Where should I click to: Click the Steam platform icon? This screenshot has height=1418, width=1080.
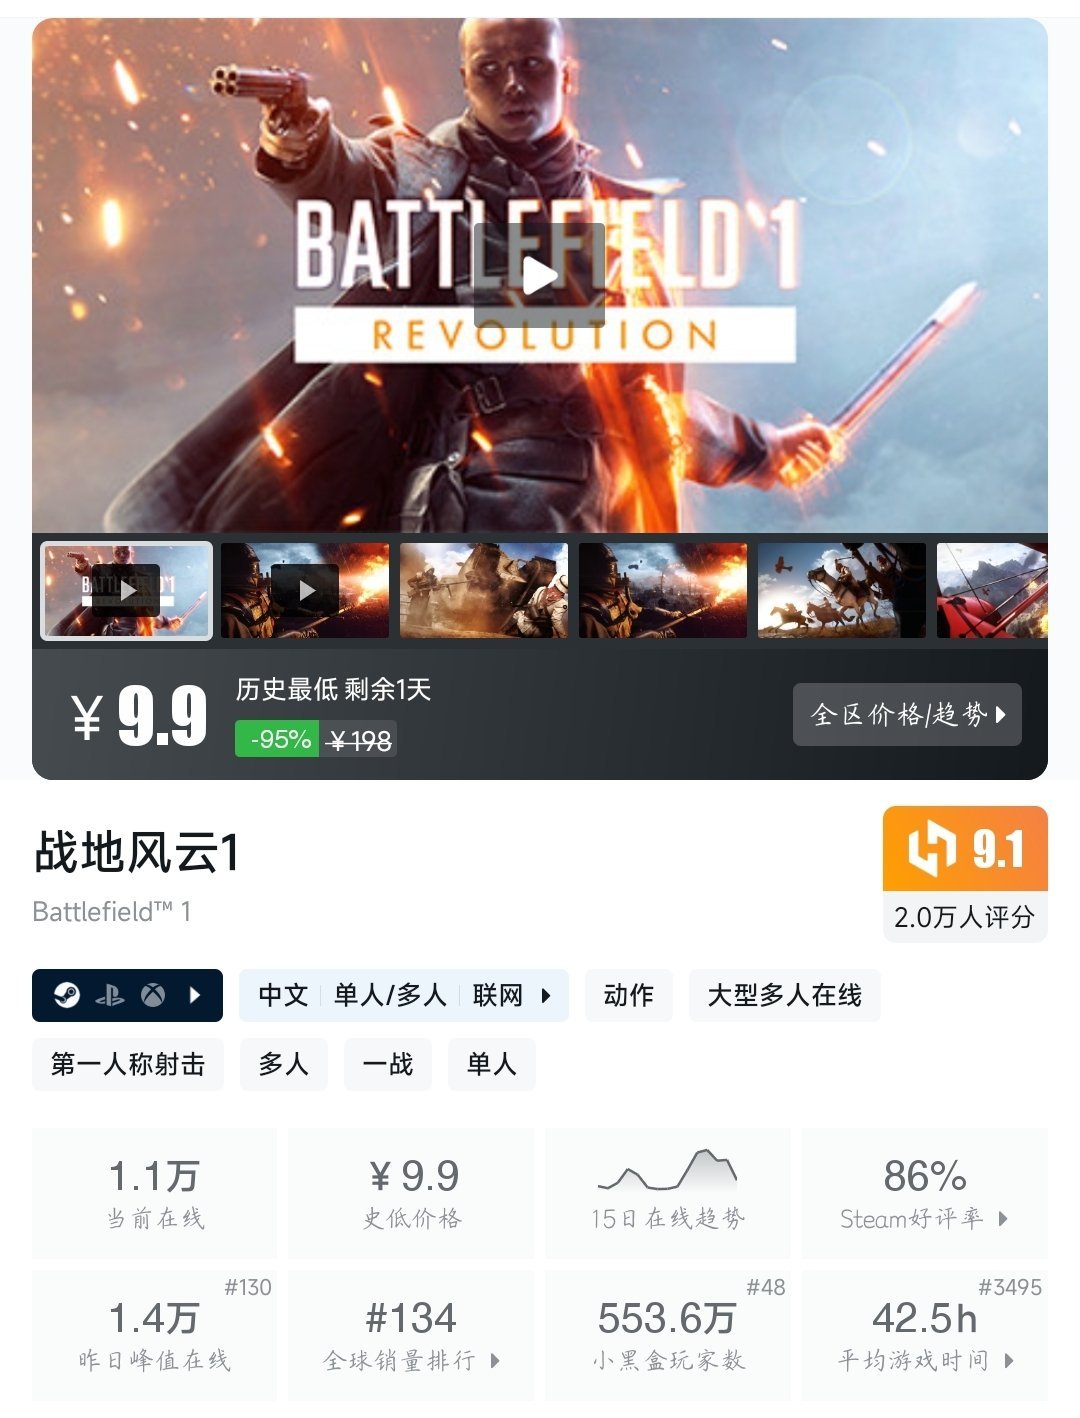67,995
